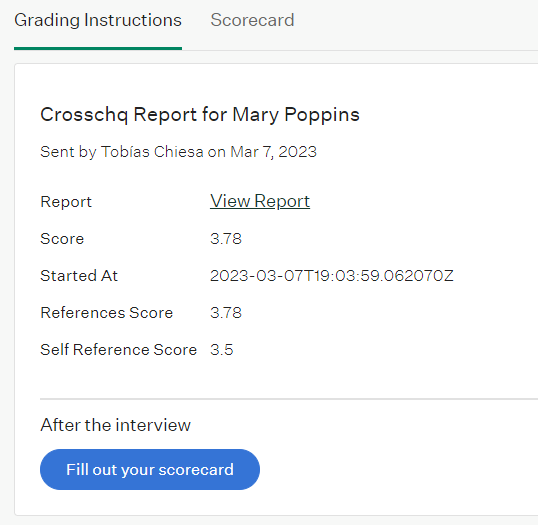Click the sender name Tobías Chiesa
This screenshot has height=525, width=538.
pyautogui.click(x=152, y=152)
